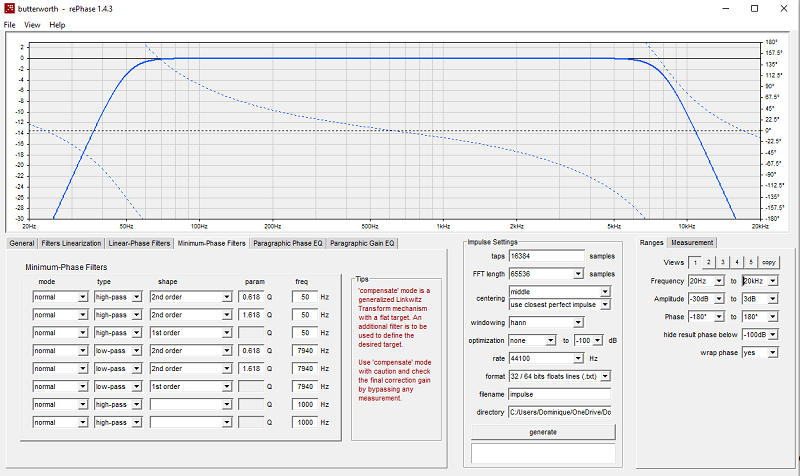The image size is (800, 476).
Task: Switch to the General tab
Action: tap(22, 243)
